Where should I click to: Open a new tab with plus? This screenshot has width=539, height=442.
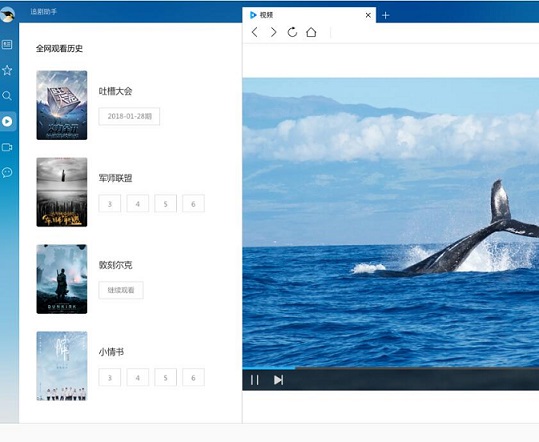[x=386, y=15]
